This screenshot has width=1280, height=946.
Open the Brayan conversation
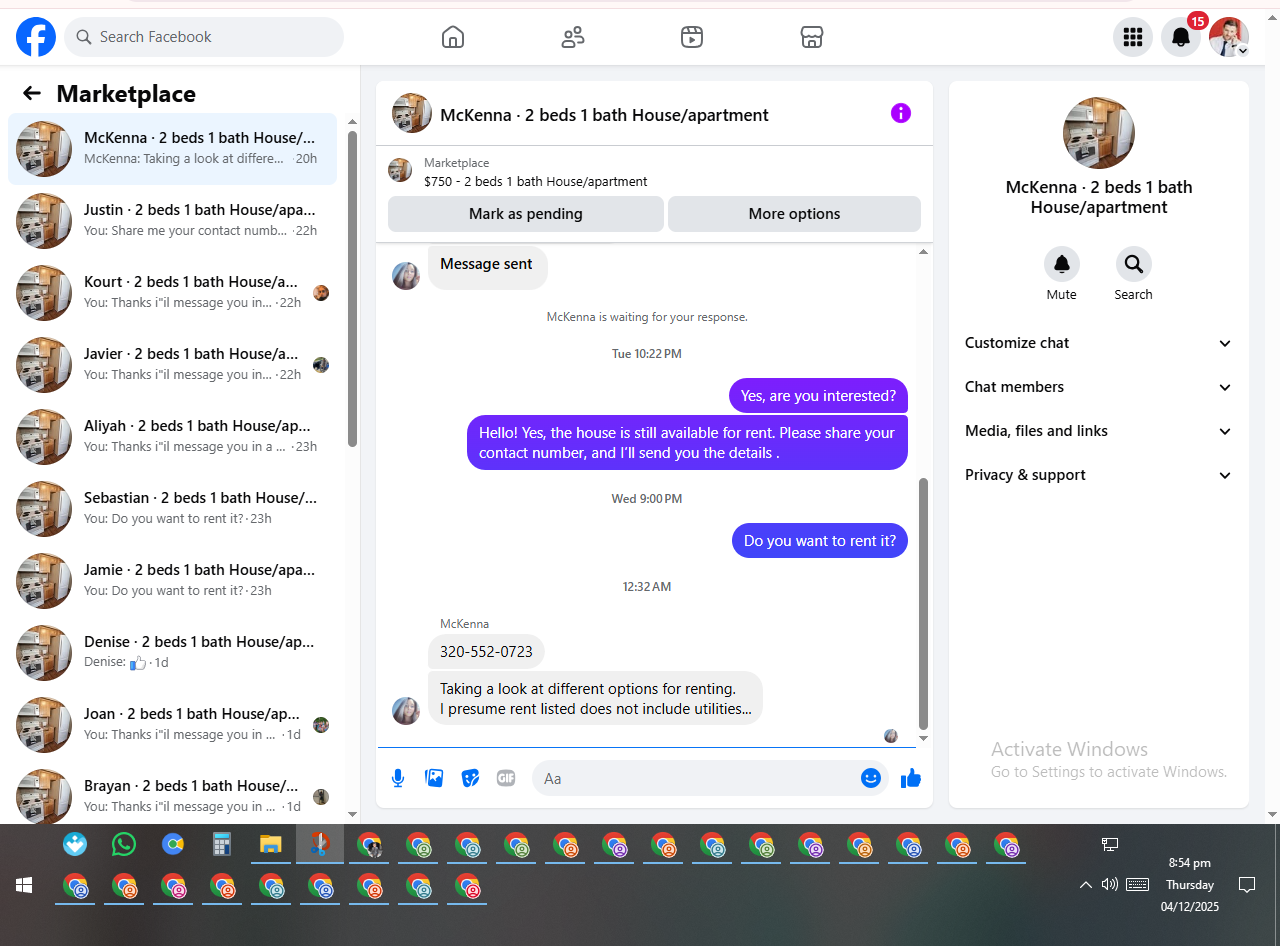tap(172, 795)
